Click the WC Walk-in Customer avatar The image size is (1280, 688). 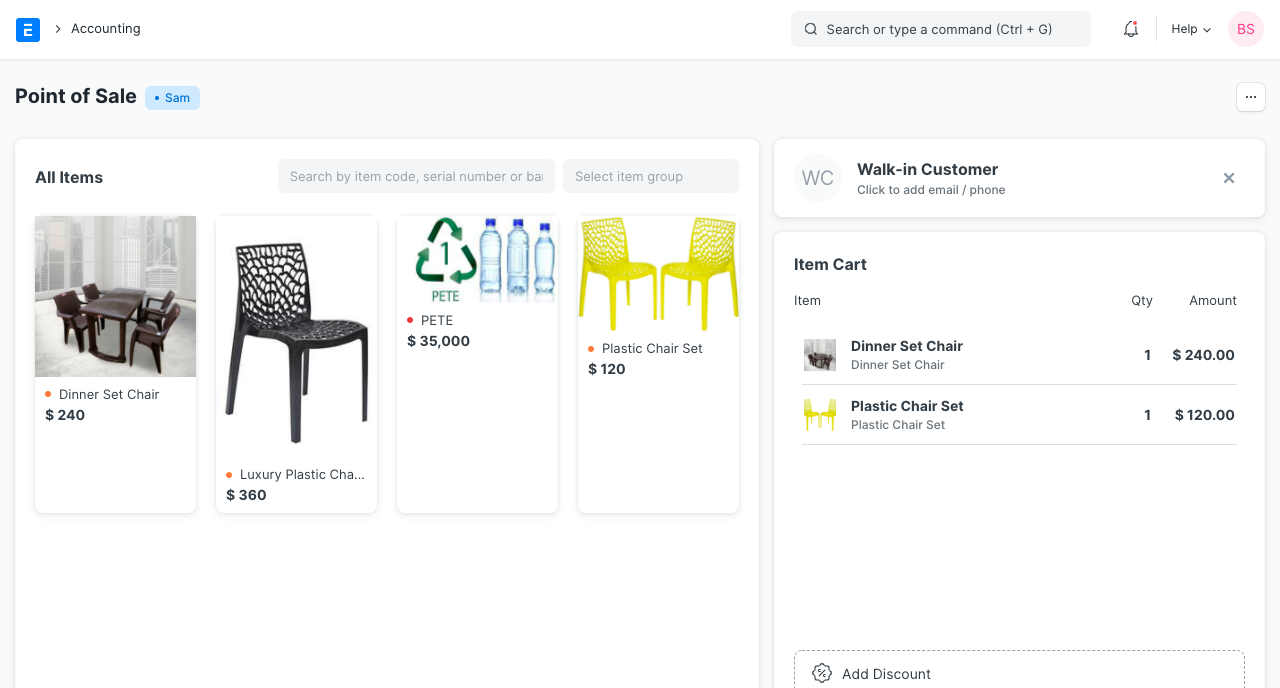(817, 178)
